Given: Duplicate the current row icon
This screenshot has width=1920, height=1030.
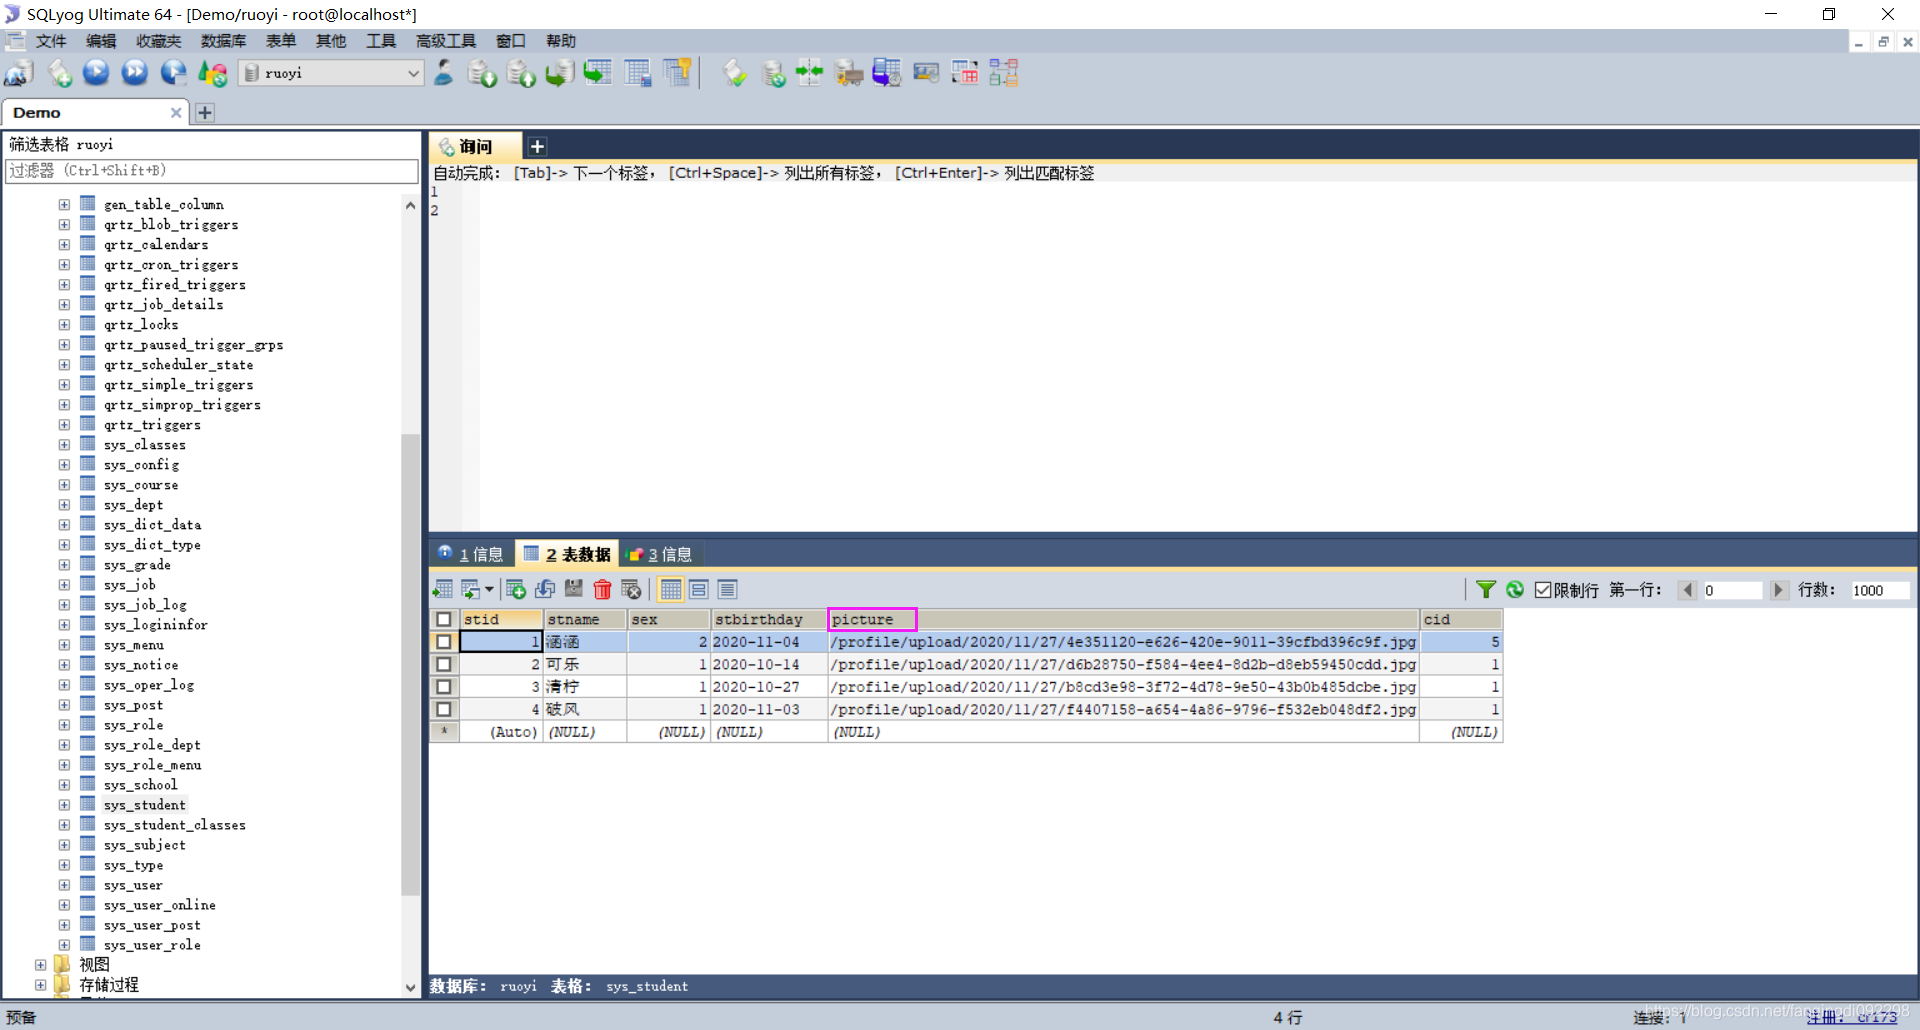Looking at the screenshot, I should (545, 590).
